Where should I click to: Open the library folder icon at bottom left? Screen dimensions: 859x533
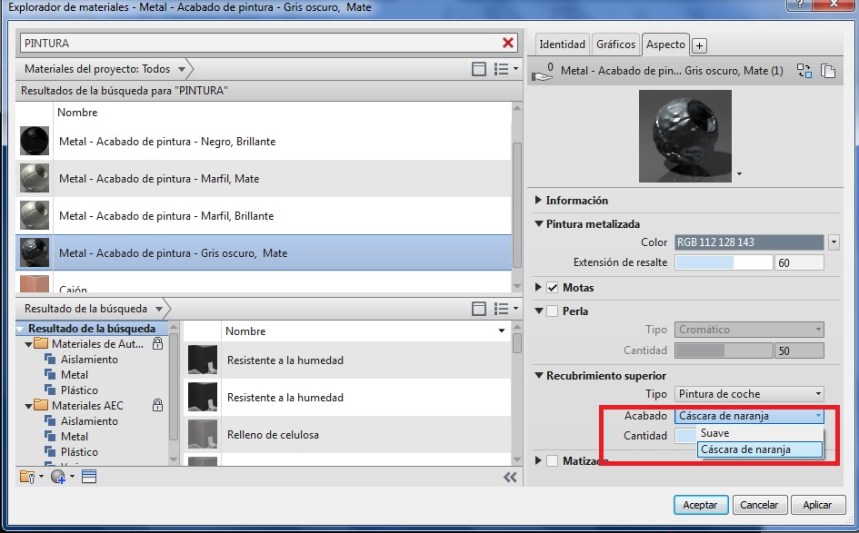26,477
